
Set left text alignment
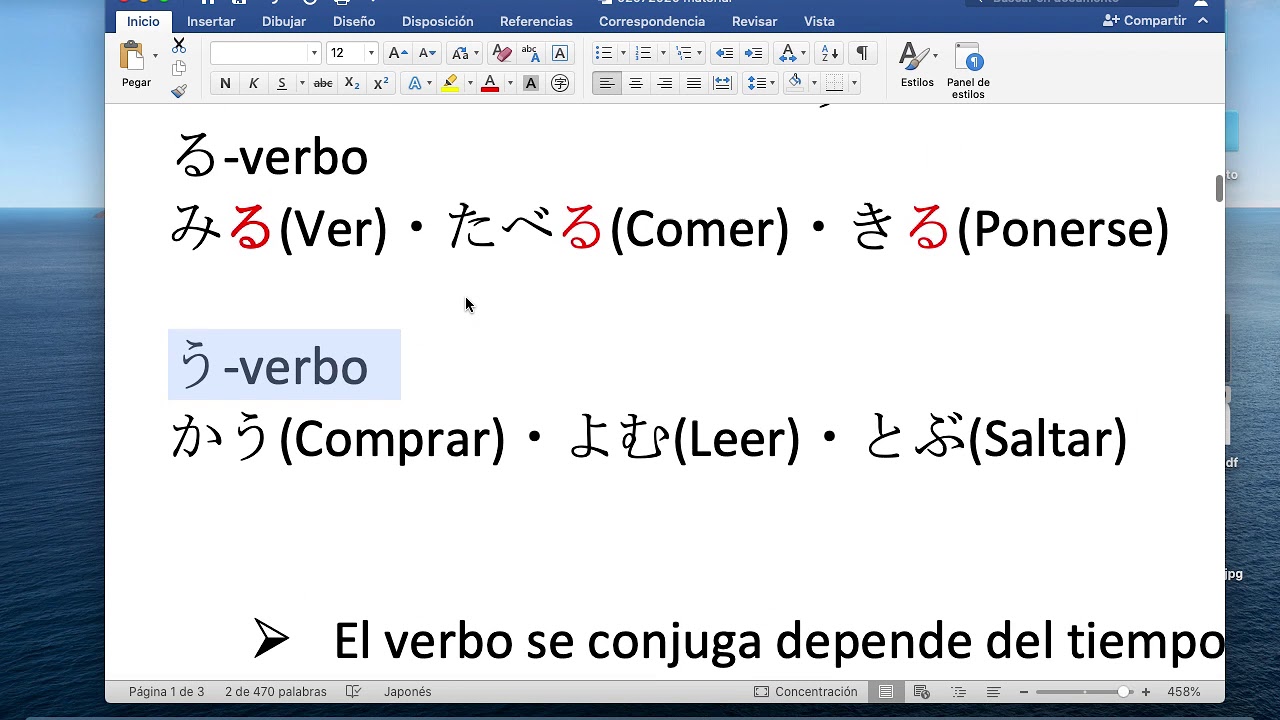(x=607, y=83)
